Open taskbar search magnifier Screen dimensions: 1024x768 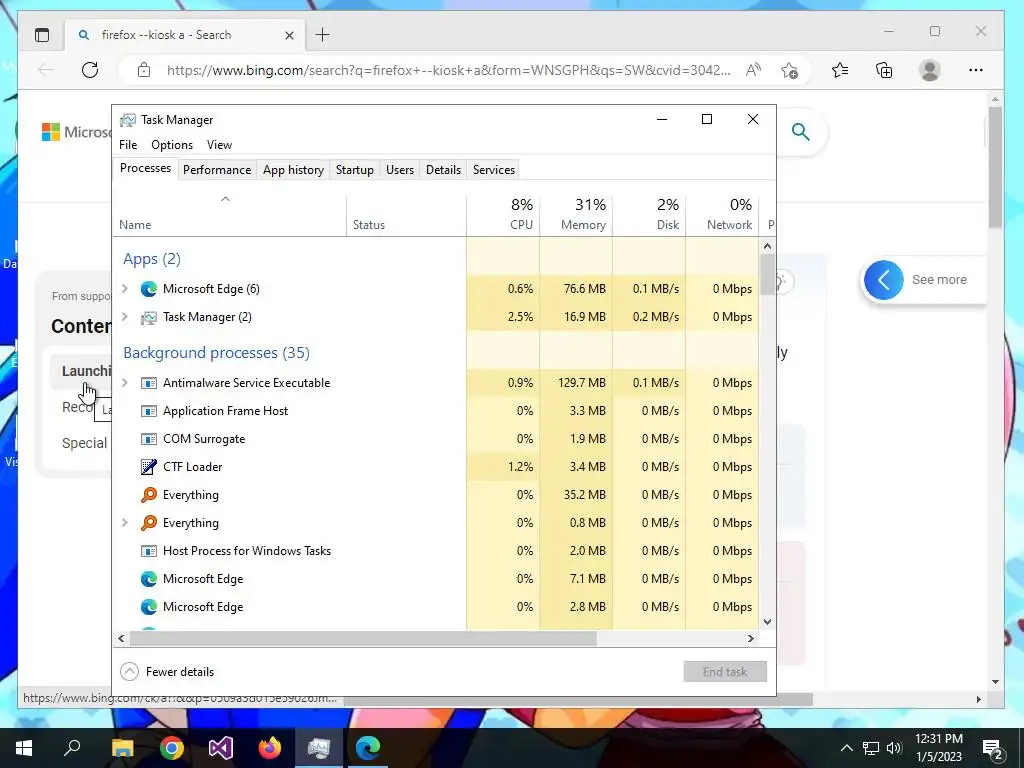pyautogui.click(x=72, y=748)
